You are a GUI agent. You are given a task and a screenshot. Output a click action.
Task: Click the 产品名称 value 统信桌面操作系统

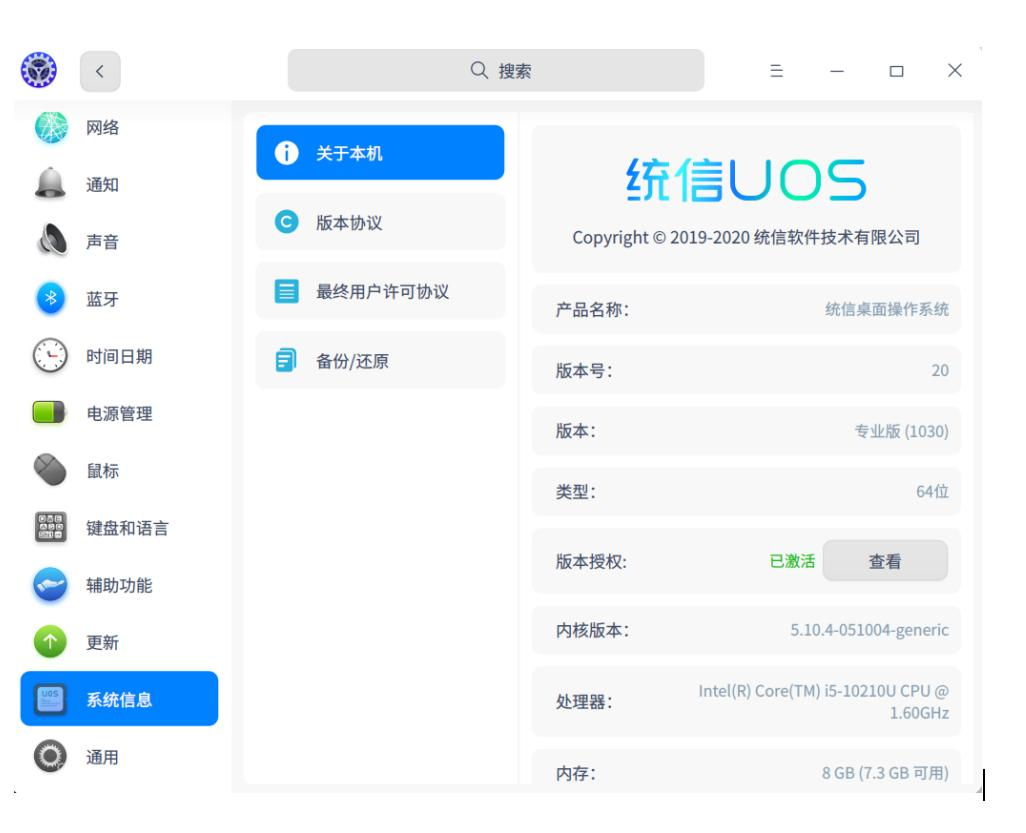click(887, 310)
